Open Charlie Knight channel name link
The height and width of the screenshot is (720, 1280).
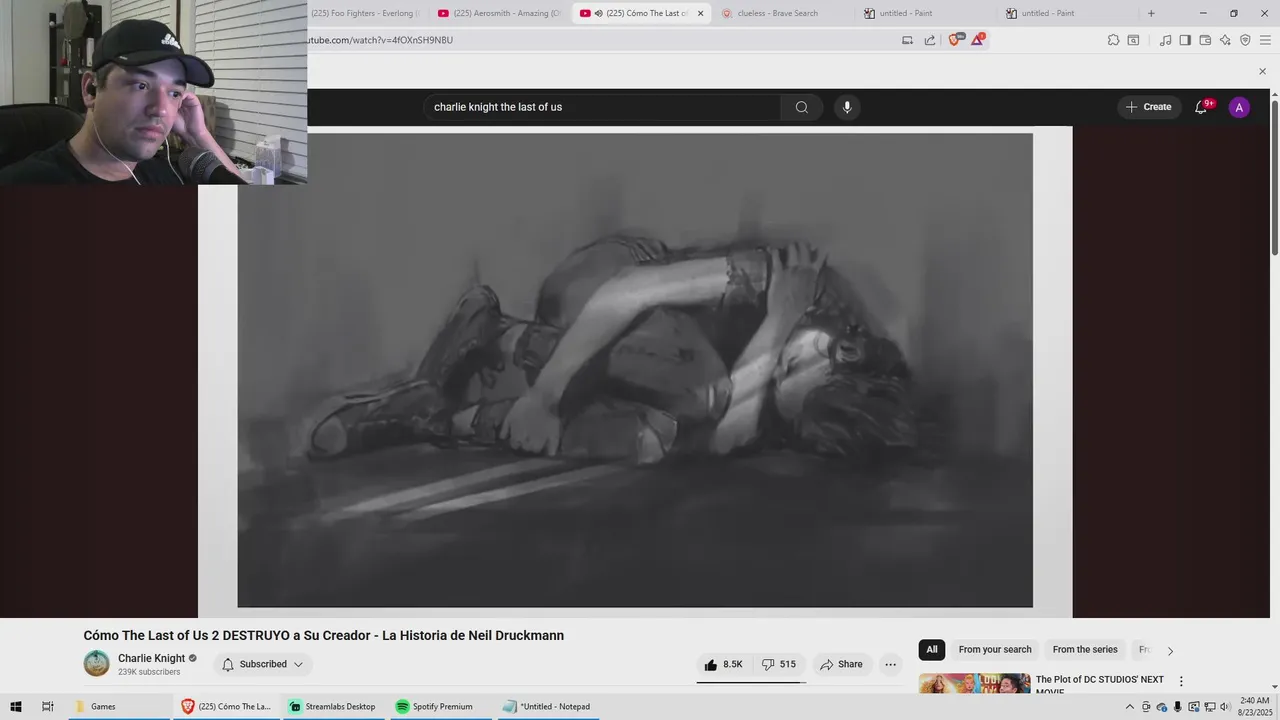tap(152, 658)
